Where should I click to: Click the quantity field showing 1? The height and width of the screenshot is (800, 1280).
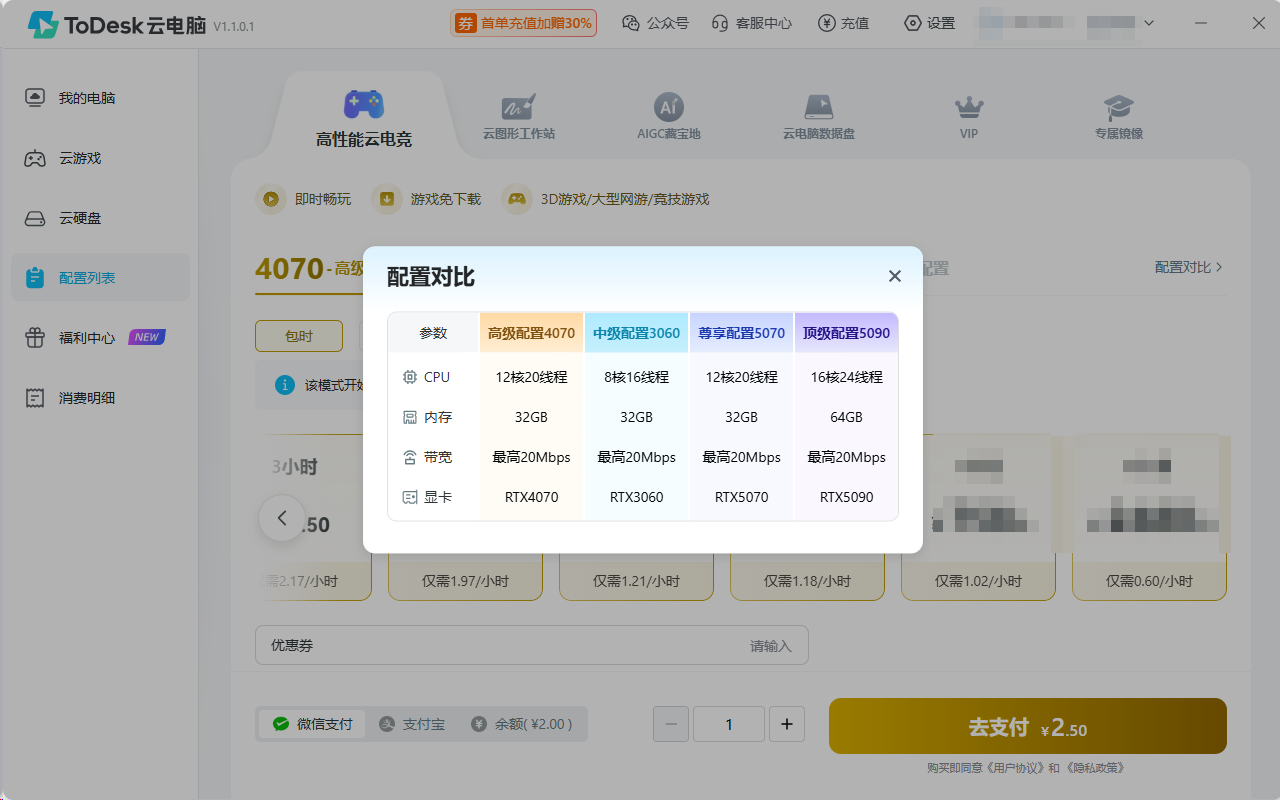coord(729,724)
